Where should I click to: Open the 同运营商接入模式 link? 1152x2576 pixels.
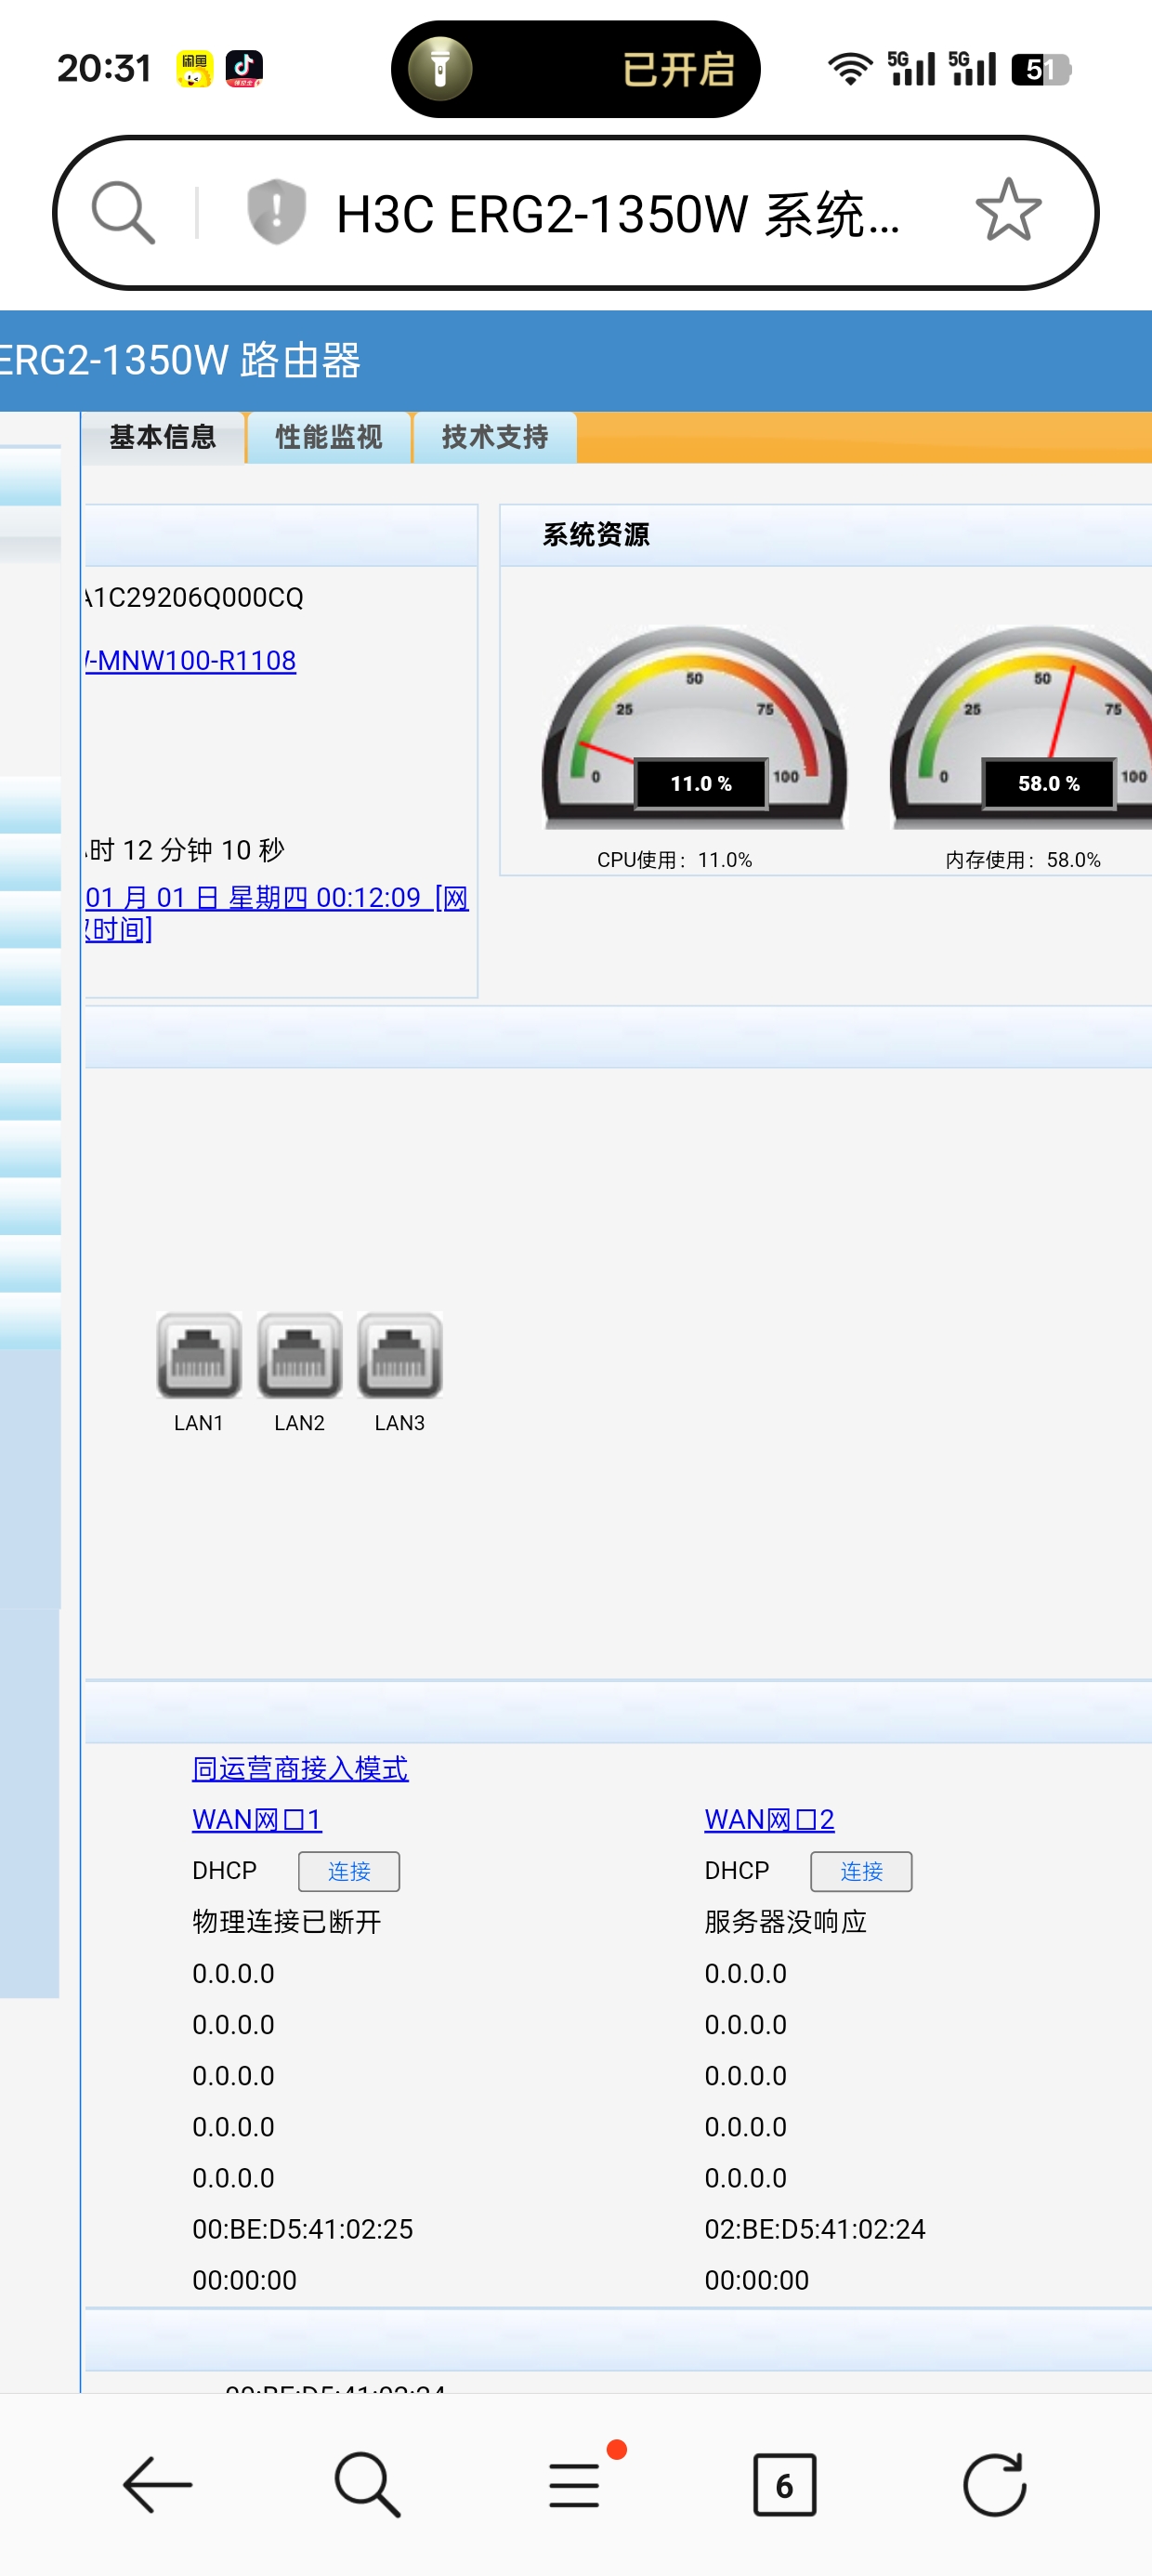pos(300,1768)
